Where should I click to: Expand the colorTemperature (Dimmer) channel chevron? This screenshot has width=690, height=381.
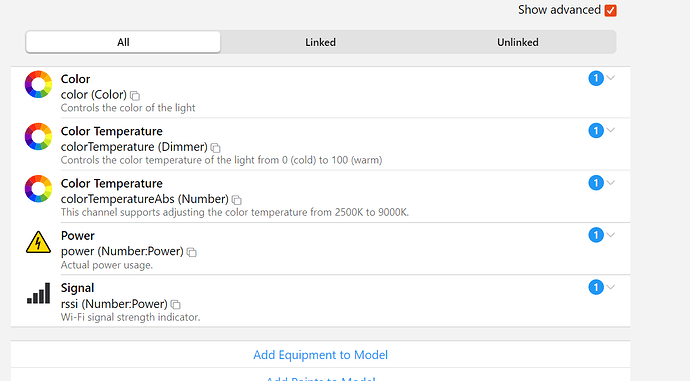(610, 130)
